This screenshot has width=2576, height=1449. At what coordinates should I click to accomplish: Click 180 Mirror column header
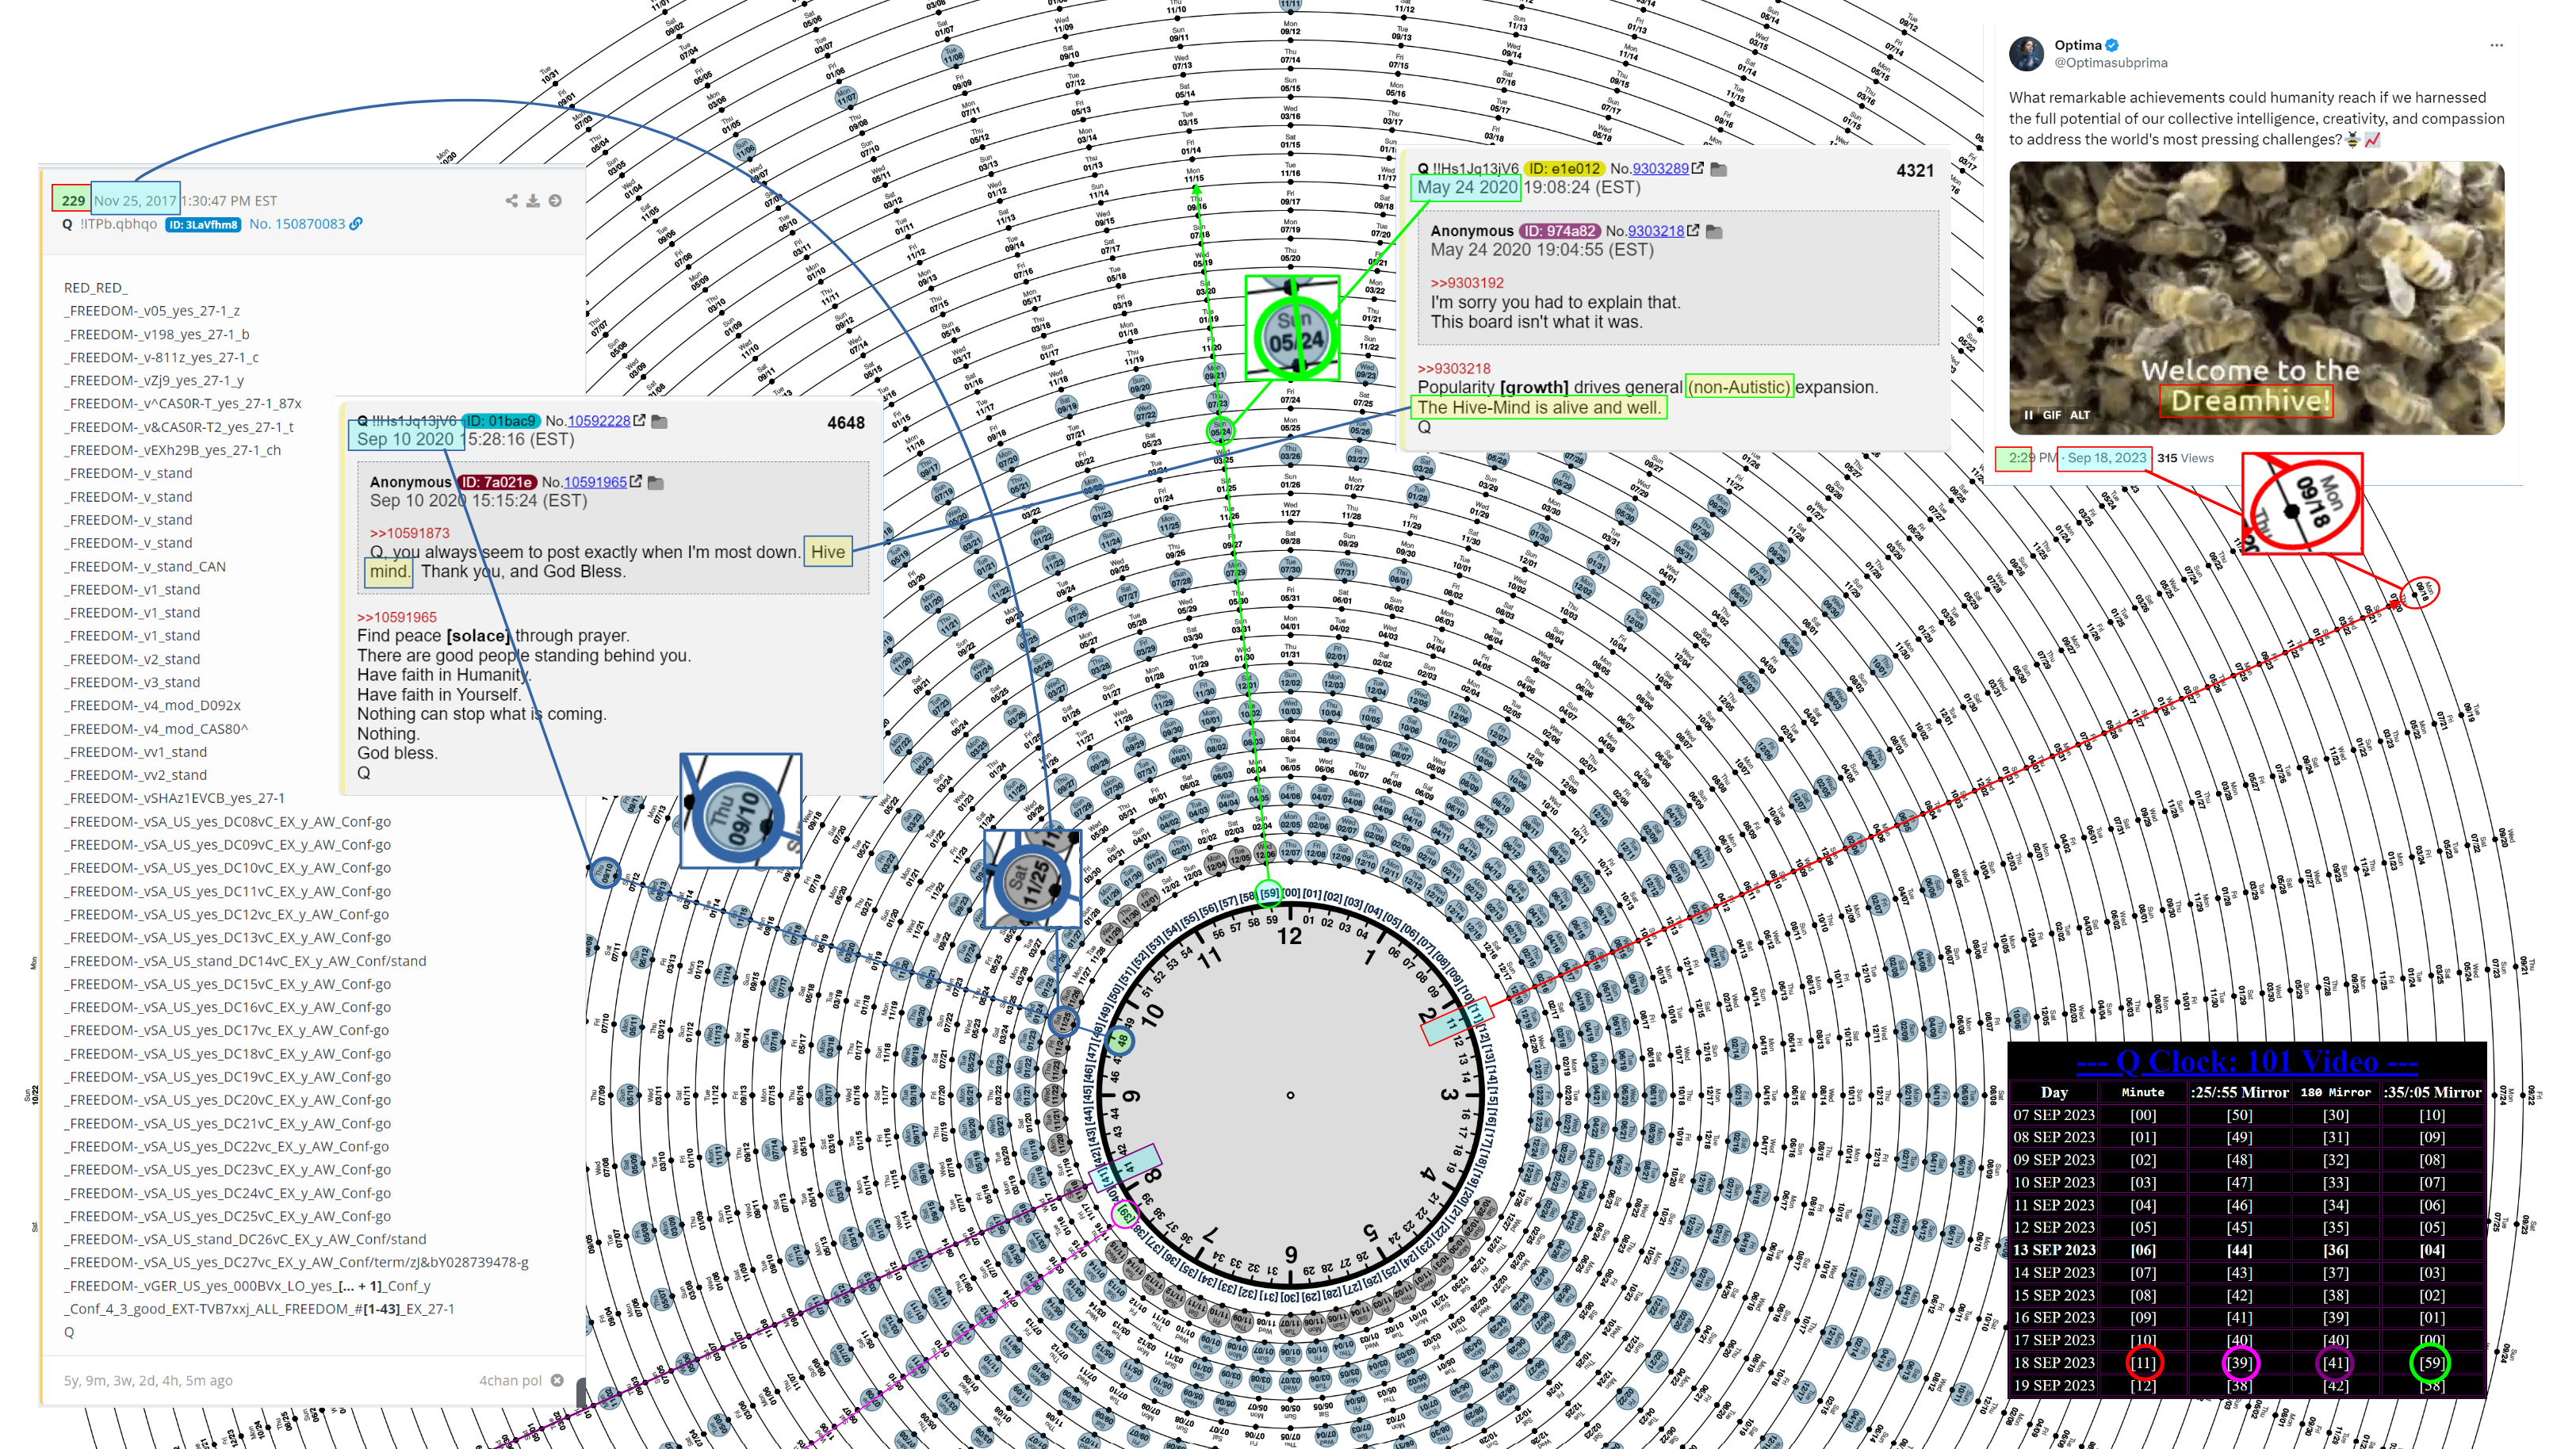pos(2335,1092)
